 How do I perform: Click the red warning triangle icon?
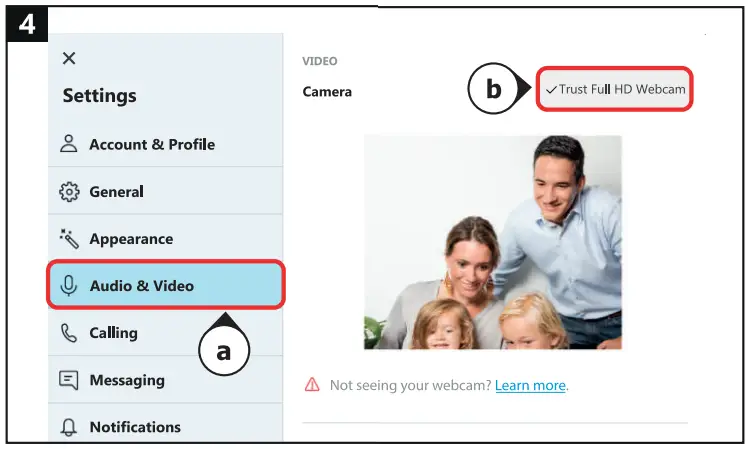coord(312,384)
